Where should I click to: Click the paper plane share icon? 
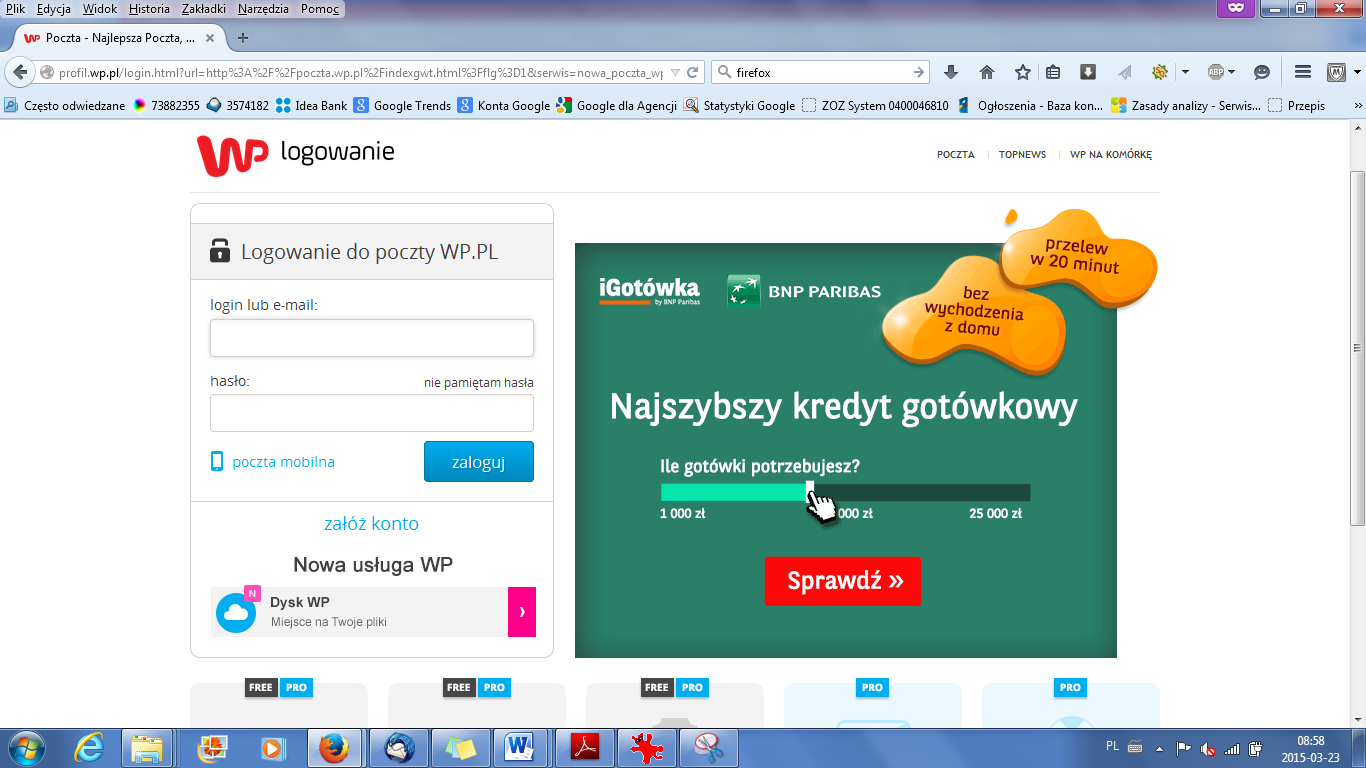point(1125,72)
